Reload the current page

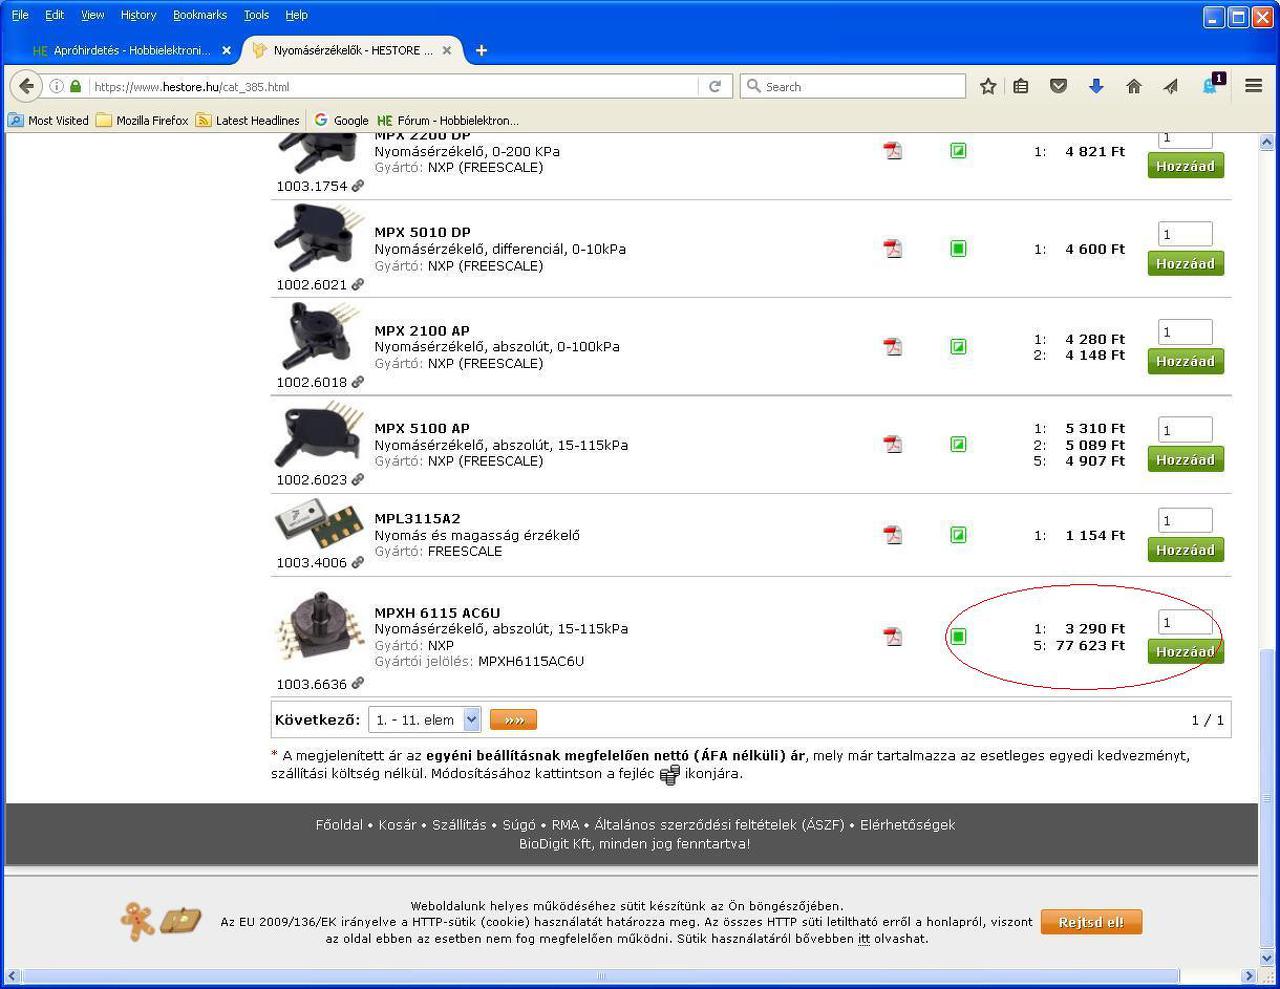(x=715, y=87)
